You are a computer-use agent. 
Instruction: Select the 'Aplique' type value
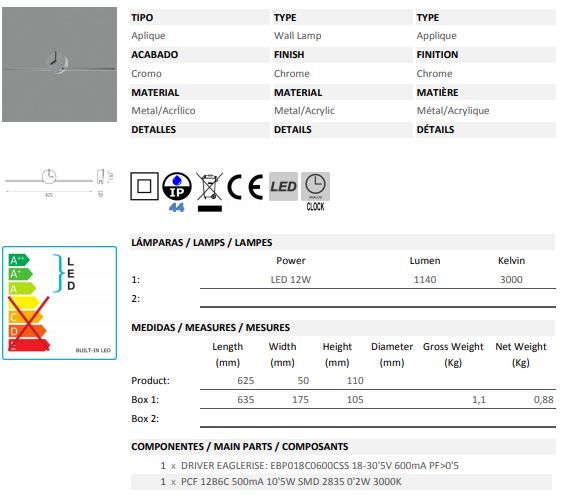[x=148, y=36]
